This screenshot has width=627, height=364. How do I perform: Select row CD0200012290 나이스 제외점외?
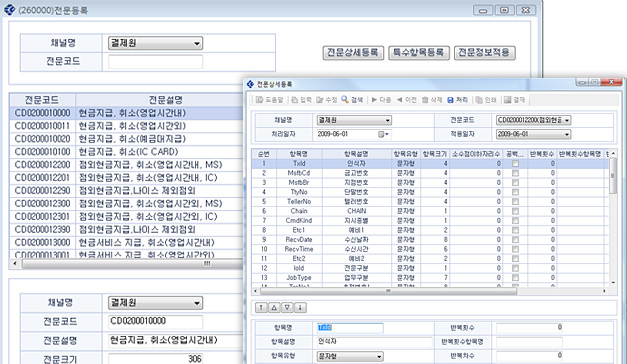(x=126, y=191)
